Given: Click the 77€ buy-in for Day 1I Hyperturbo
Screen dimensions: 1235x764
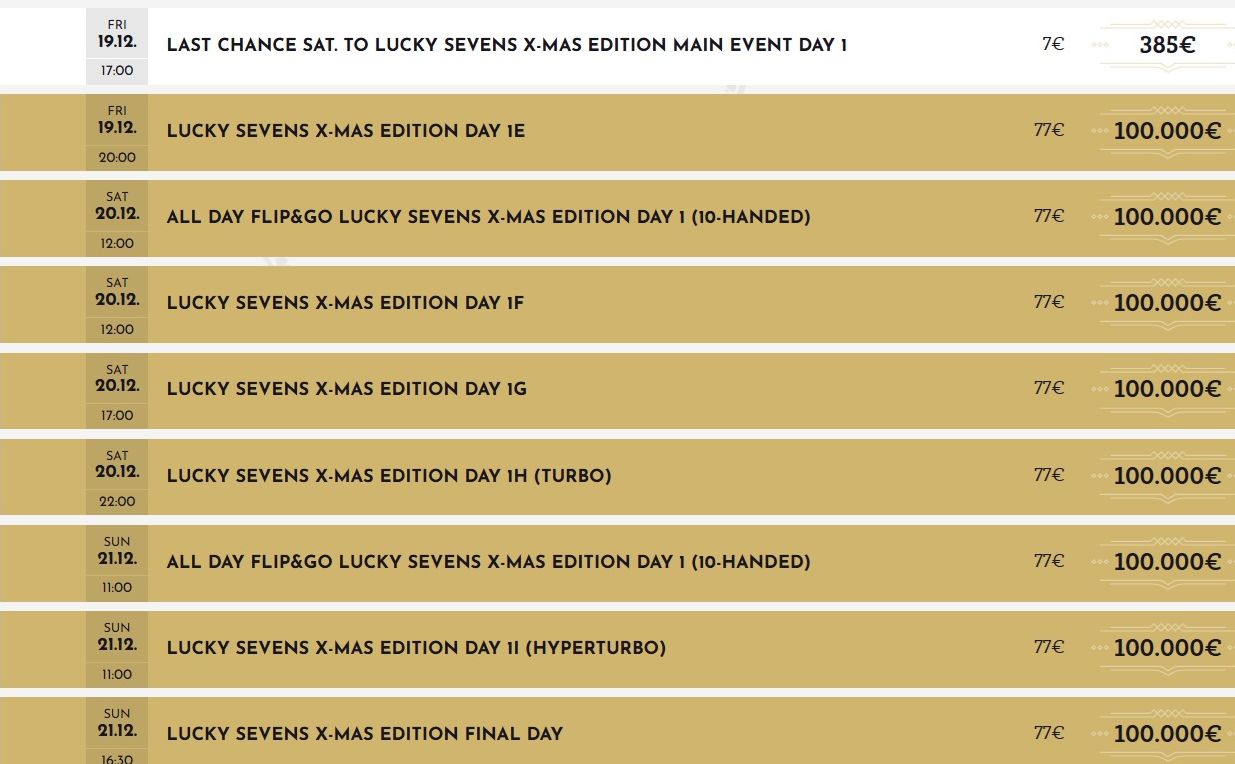Looking at the screenshot, I should (x=1048, y=646).
